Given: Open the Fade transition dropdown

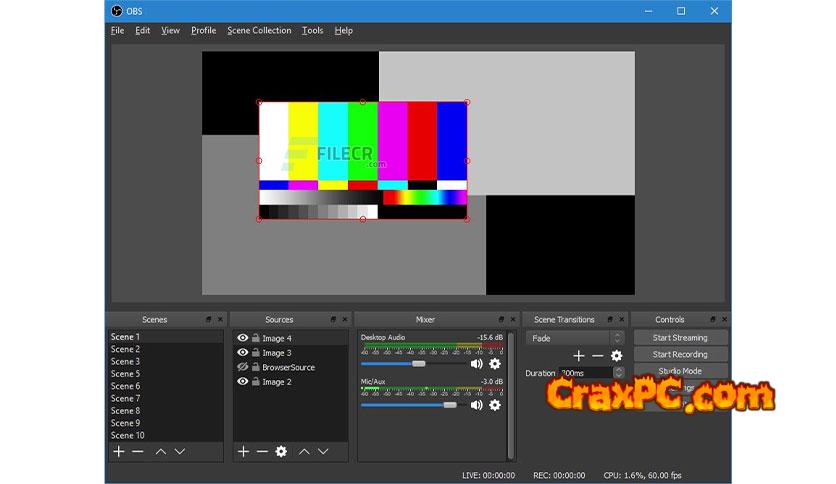Looking at the screenshot, I should coord(575,338).
